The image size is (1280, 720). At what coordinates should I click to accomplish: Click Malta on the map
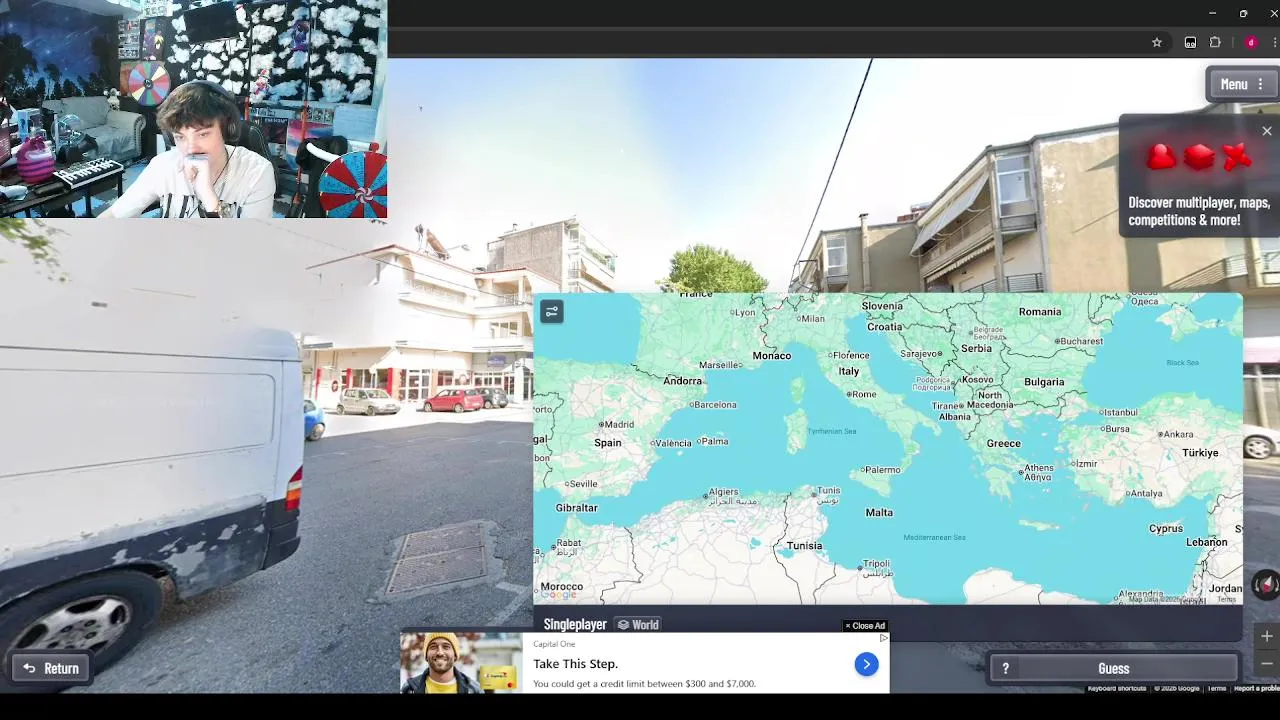pos(879,513)
